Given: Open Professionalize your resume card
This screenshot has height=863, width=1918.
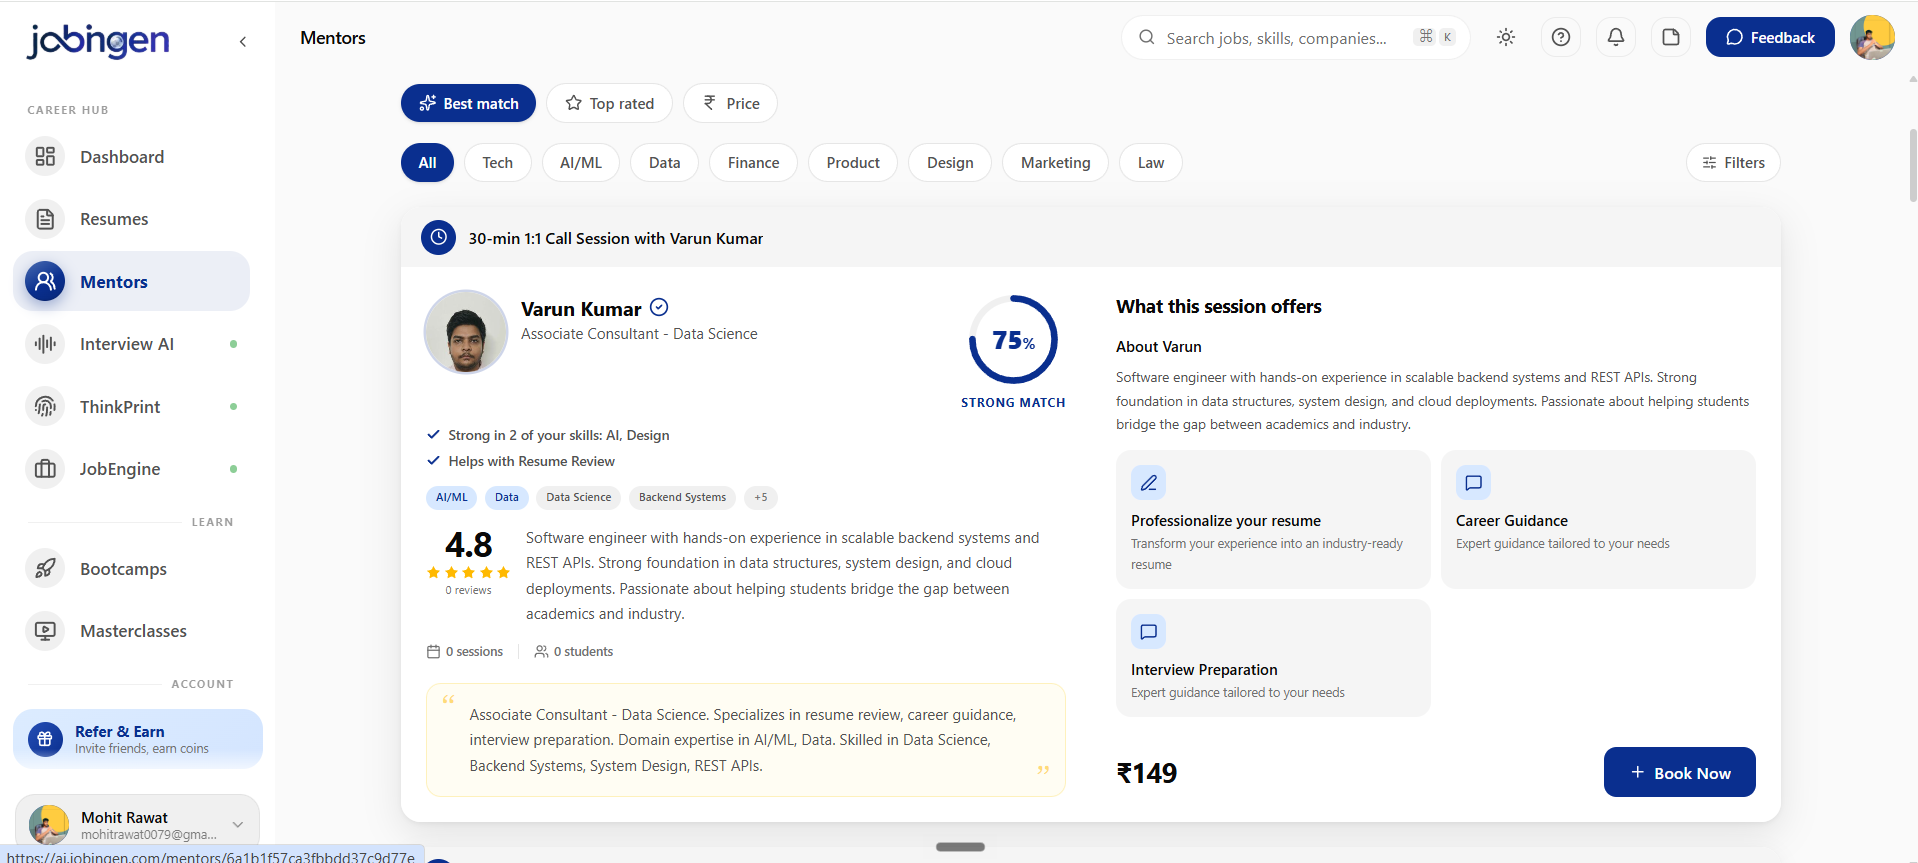Looking at the screenshot, I should click(1273, 519).
